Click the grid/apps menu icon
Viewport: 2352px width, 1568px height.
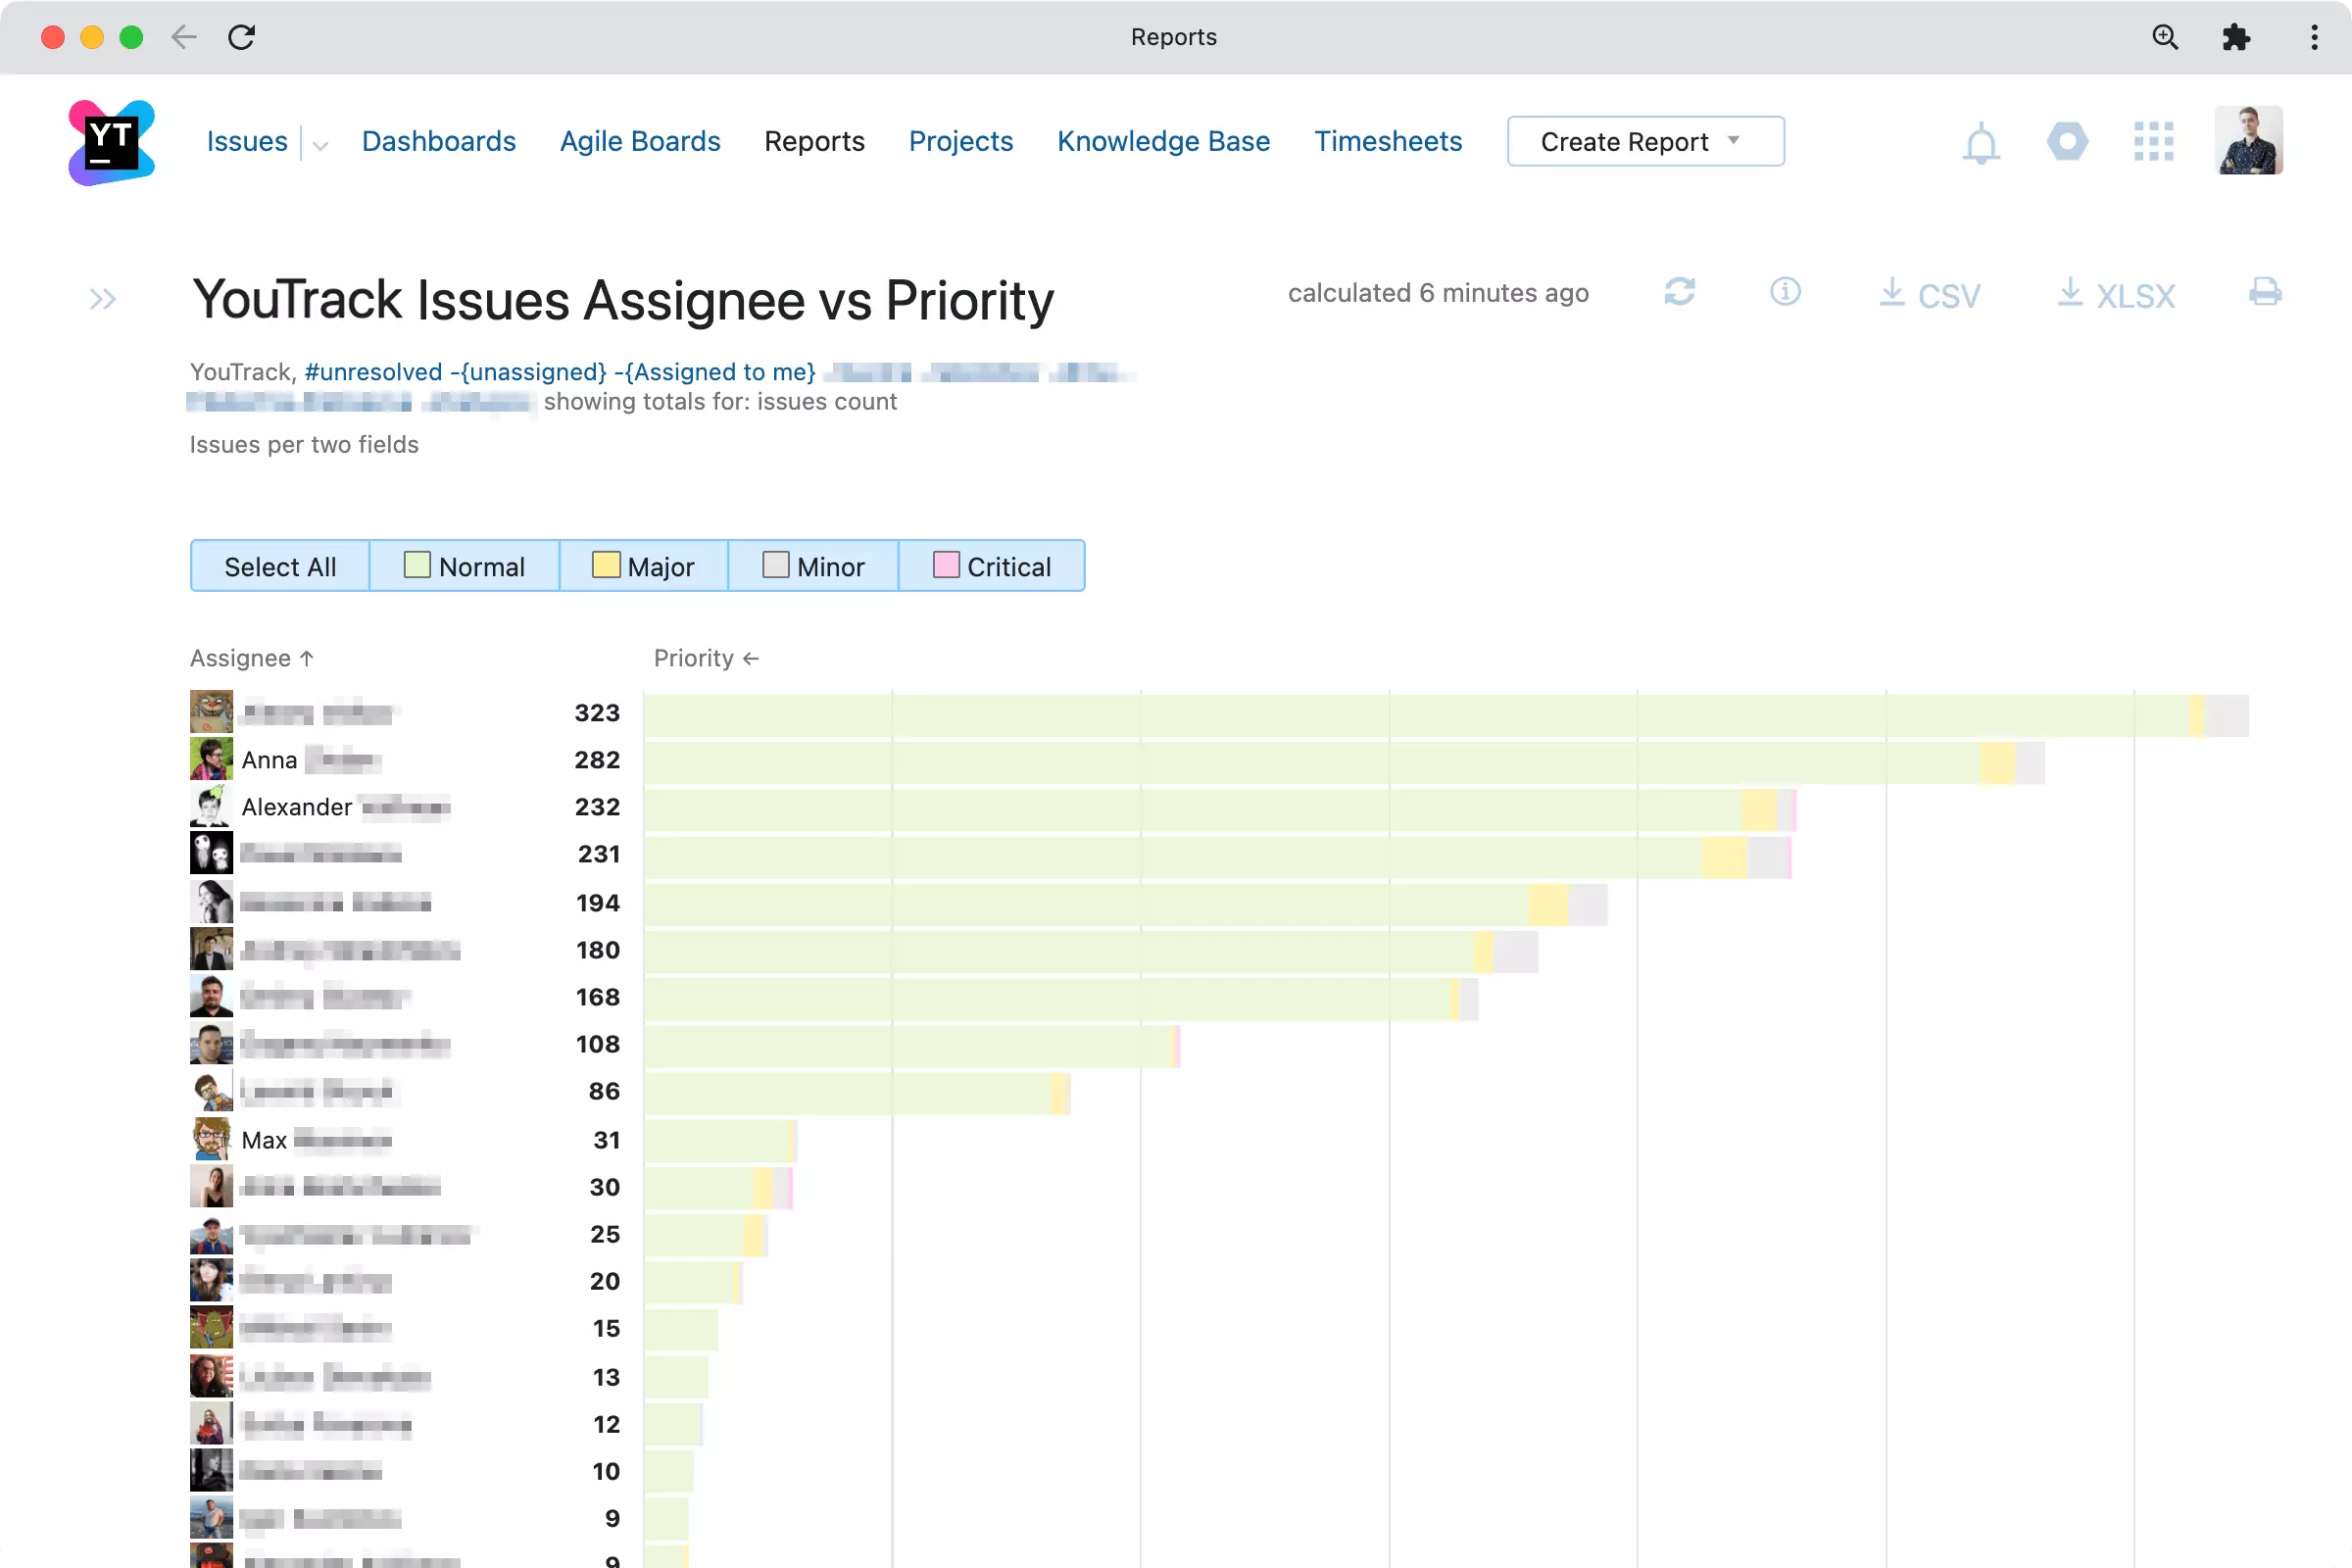pyautogui.click(x=2154, y=142)
